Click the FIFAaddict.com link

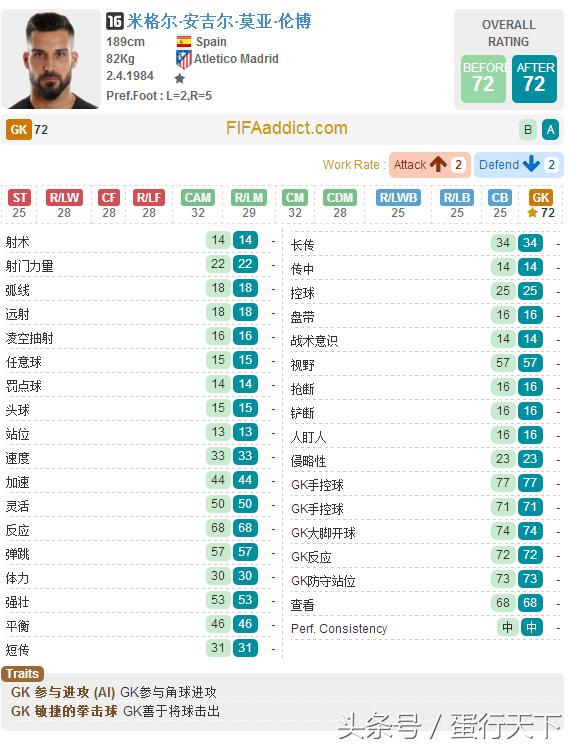click(x=287, y=128)
